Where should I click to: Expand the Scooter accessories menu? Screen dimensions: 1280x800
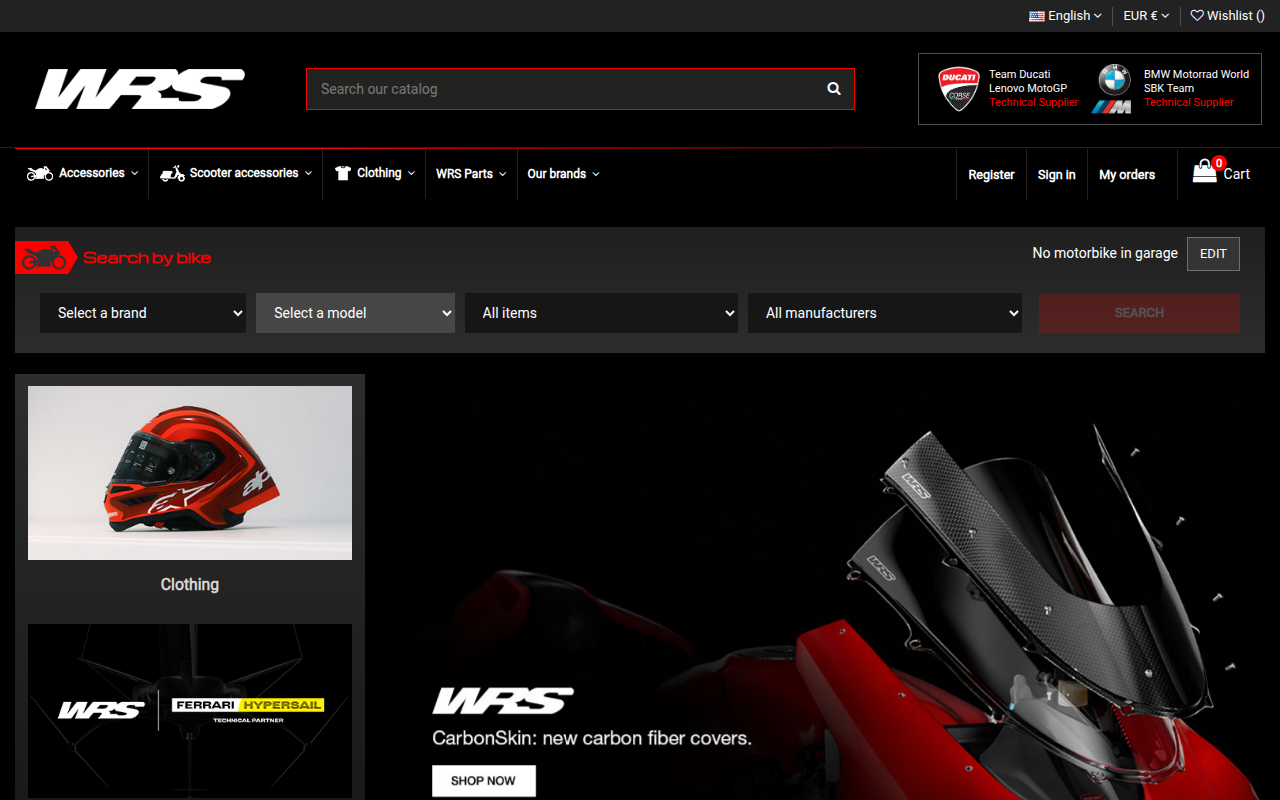pos(236,173)
